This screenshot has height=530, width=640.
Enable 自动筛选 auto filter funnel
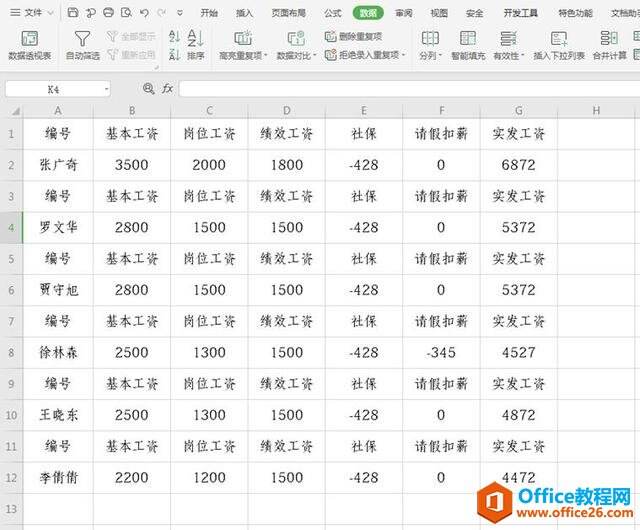(83, 45)
